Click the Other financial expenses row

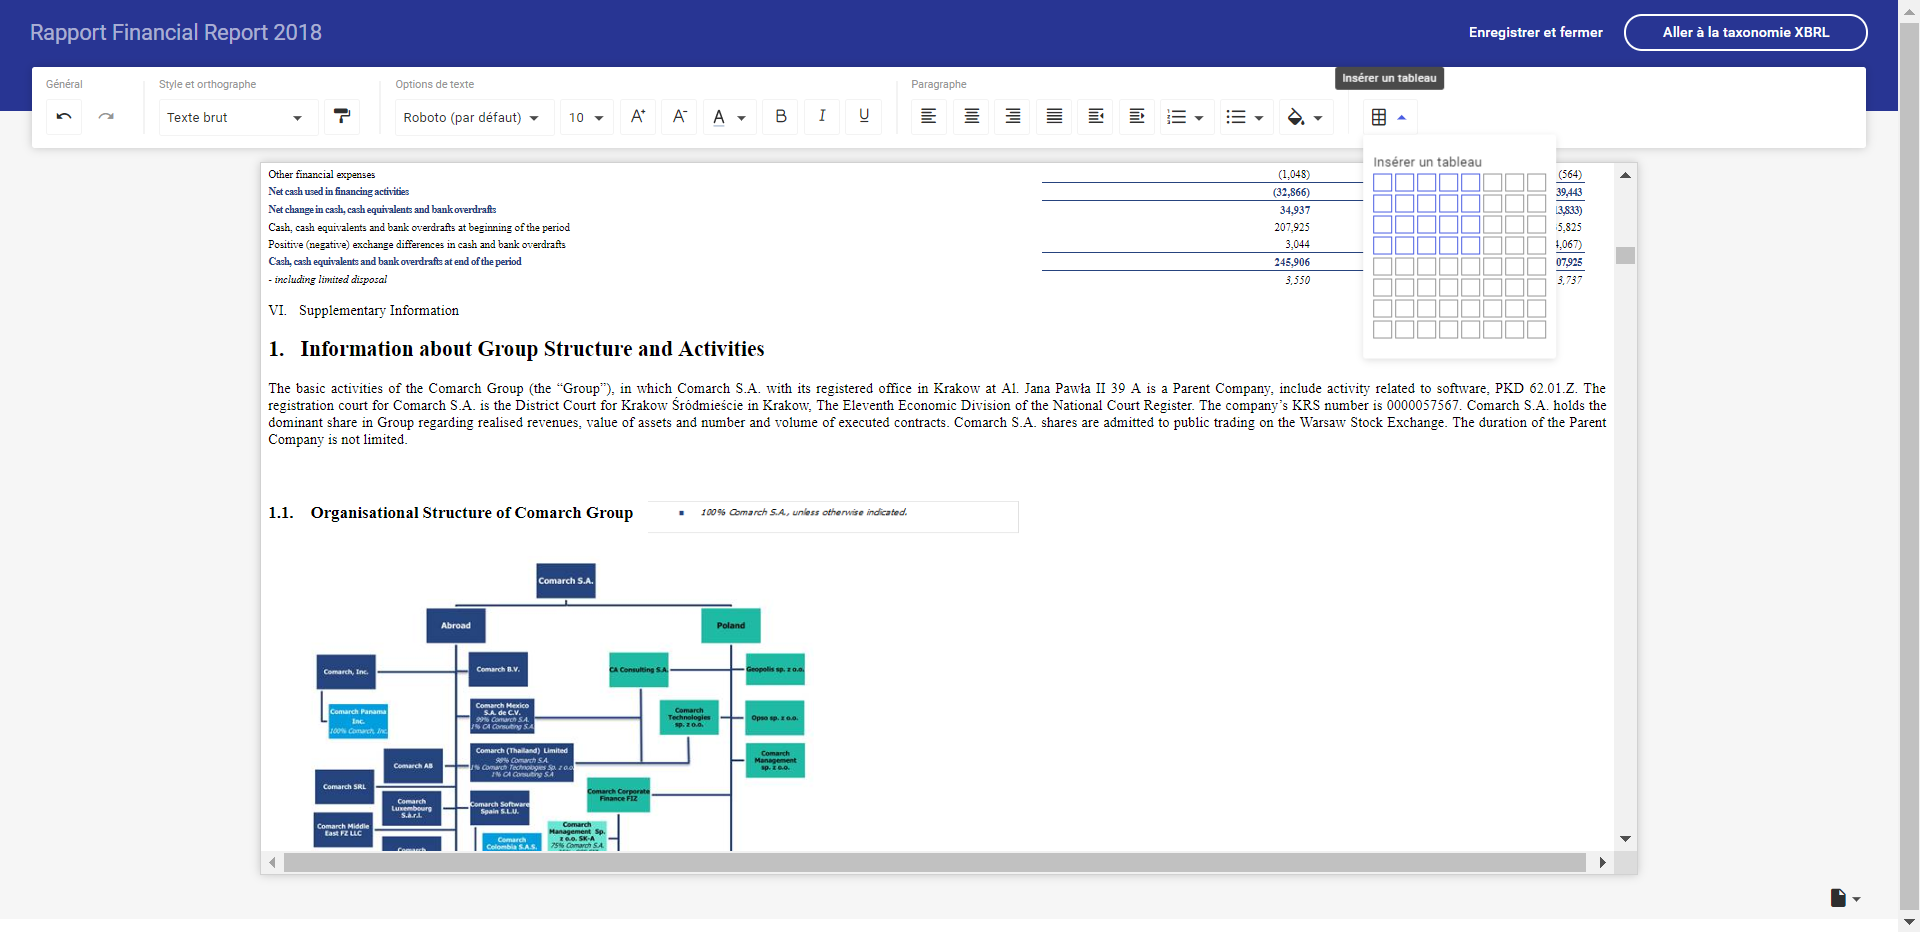[x=321, y=174]
